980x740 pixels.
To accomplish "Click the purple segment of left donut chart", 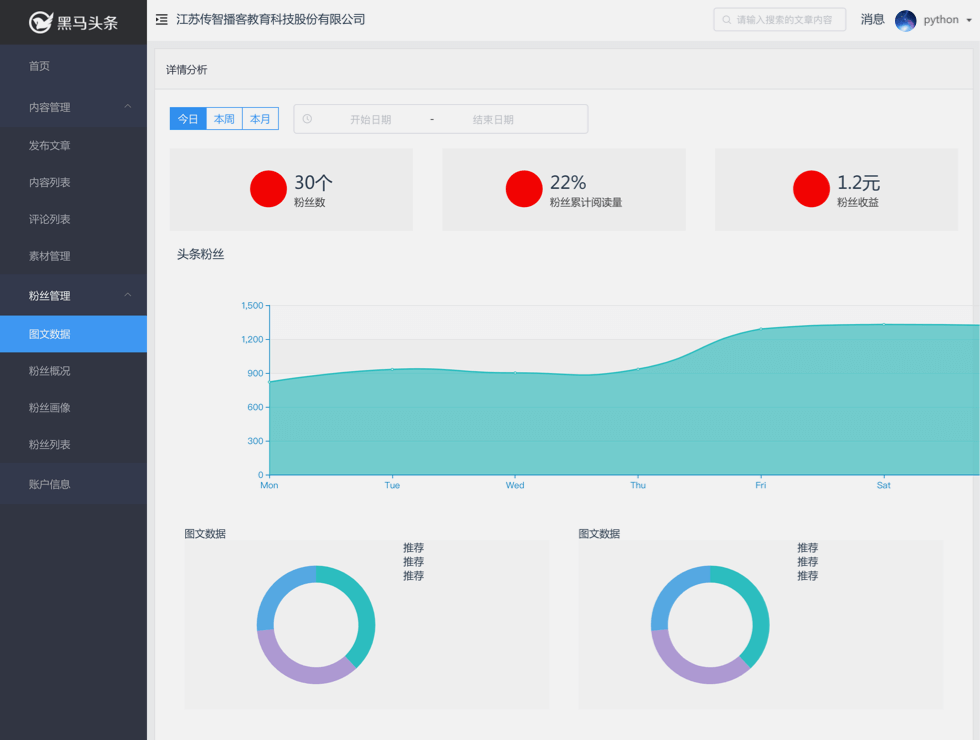I will pyautogui.click(x=300, y=667).
